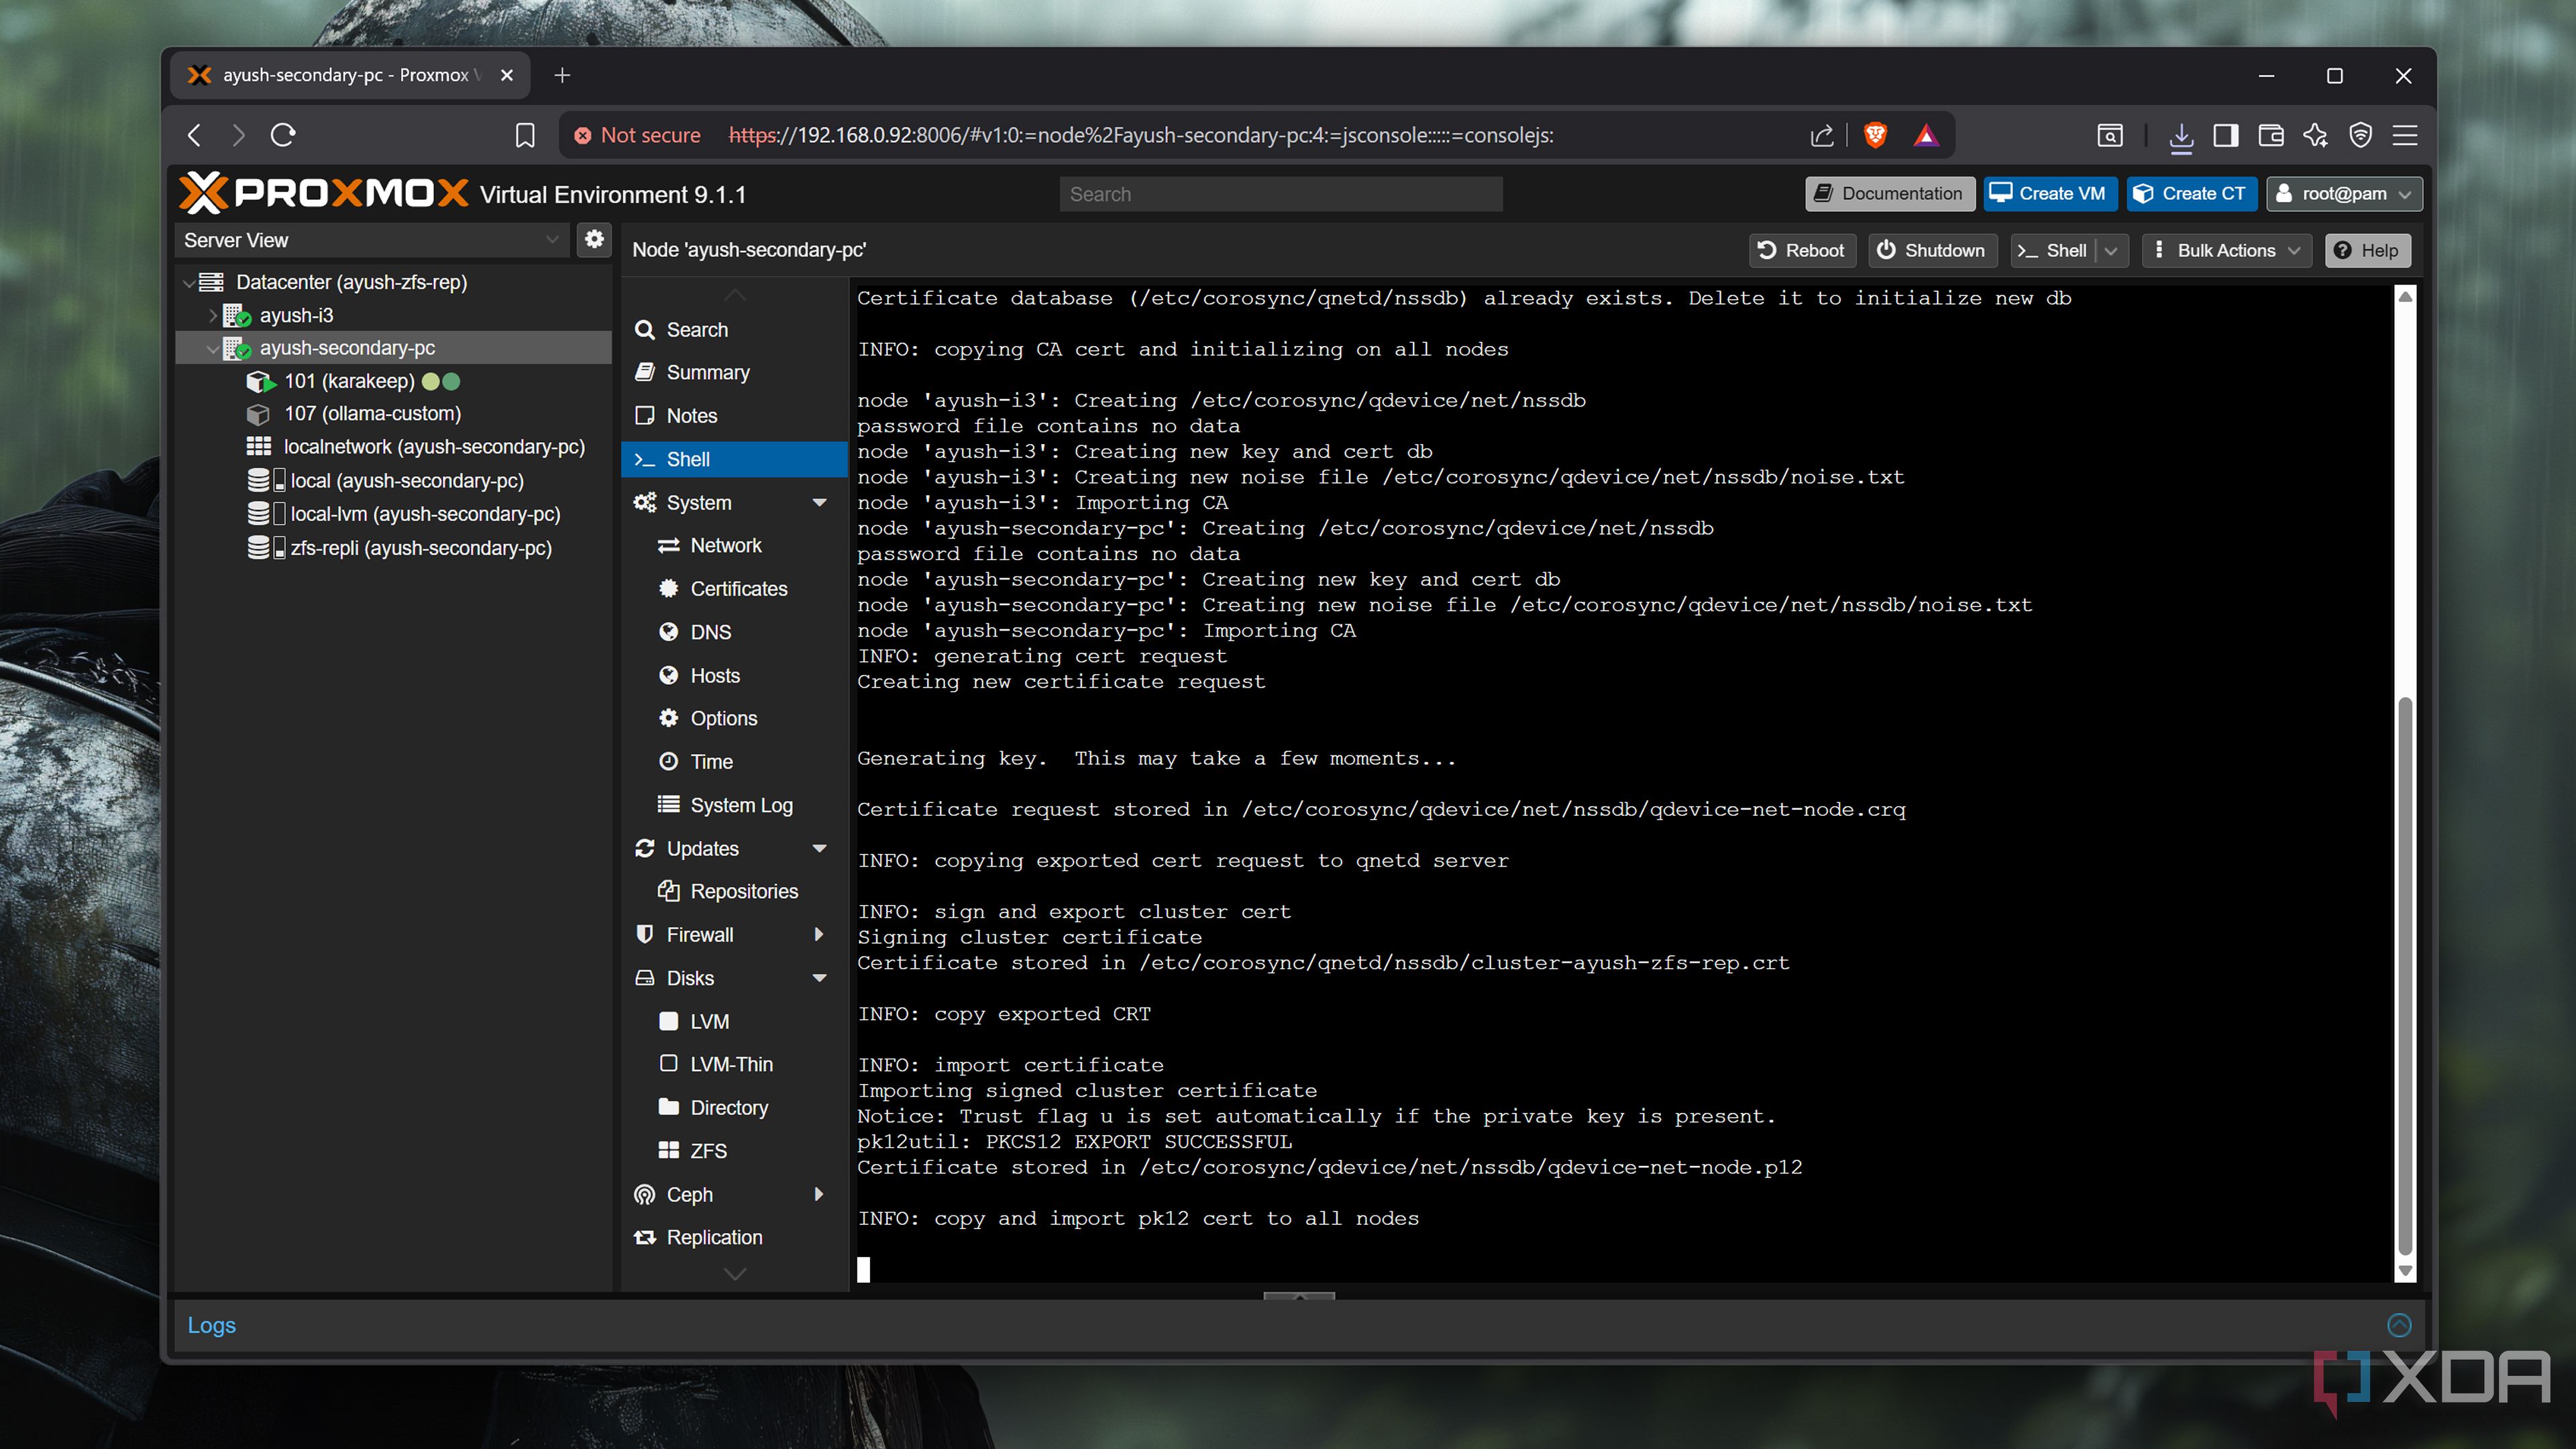Open the root@pam user menu
Viewport: 2576px width, 1449px height.
tap(2344, 193)
